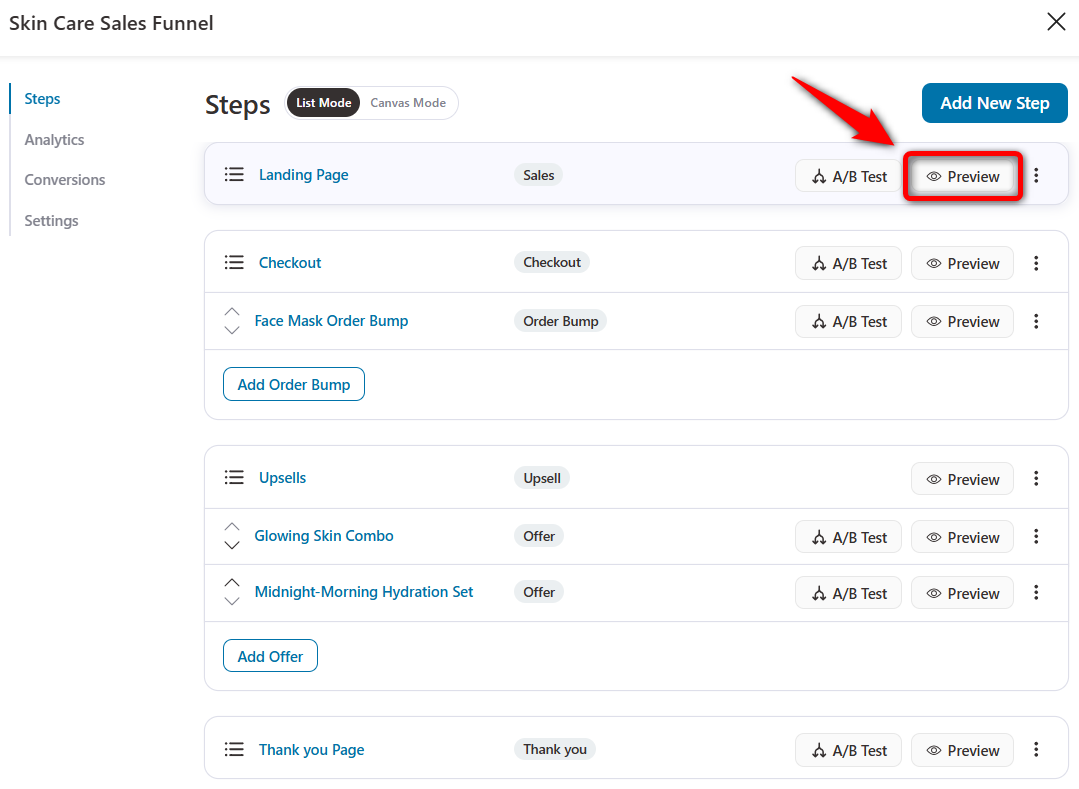Click the Offer tag on Glowing Skin Combo
This screenshot has height=789, width=1079.
point(539,536)
